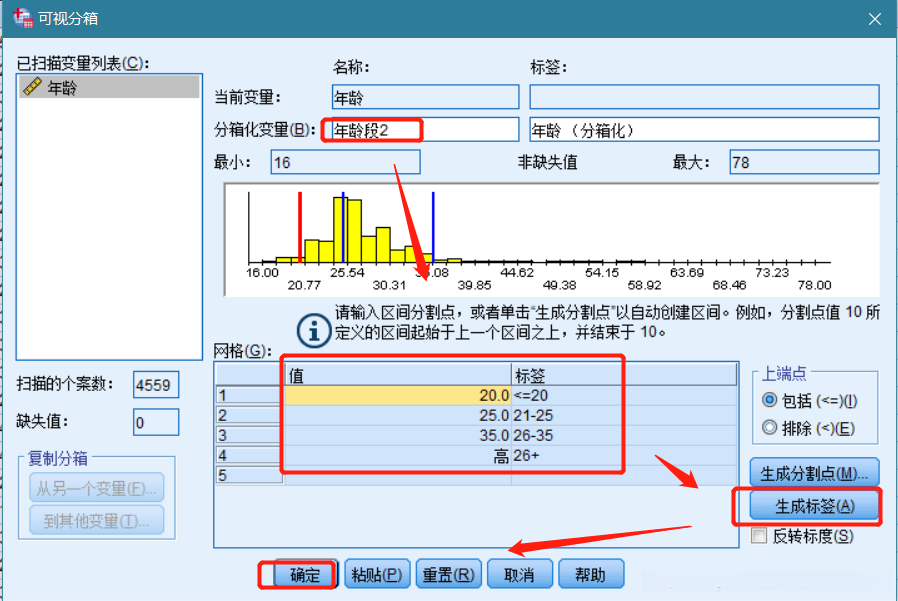Click the empty 标签 field at top
The width and height of the screenshot is (898, 601).
click(704, 96)
